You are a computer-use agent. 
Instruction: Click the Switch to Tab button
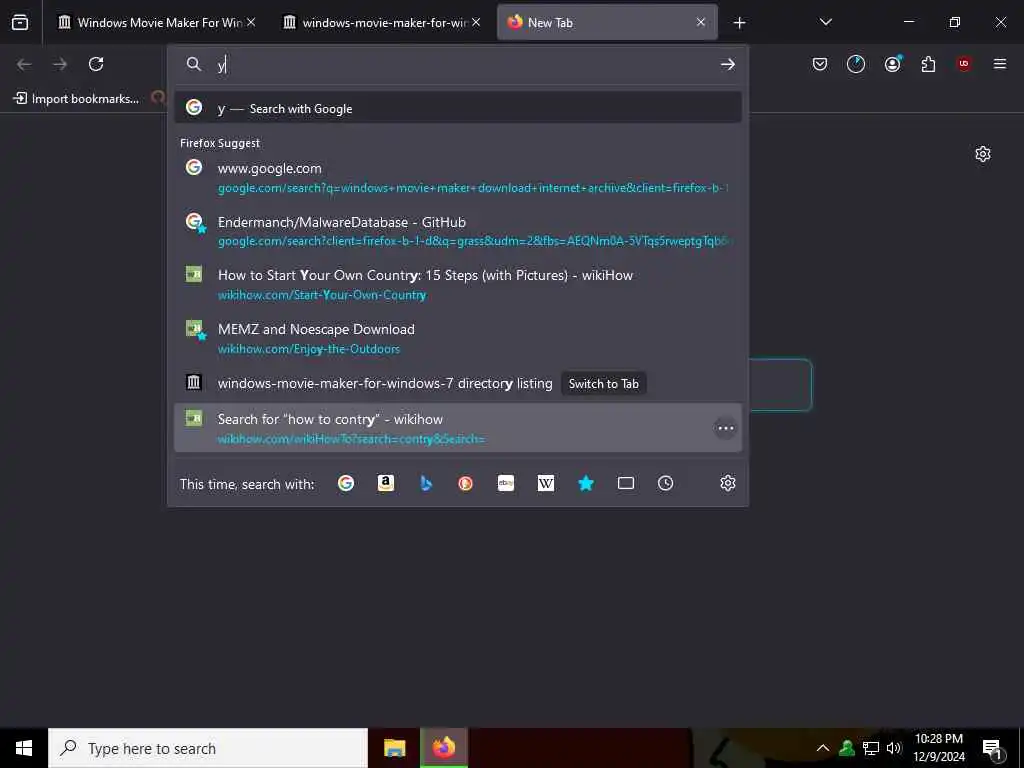[603, 383]
